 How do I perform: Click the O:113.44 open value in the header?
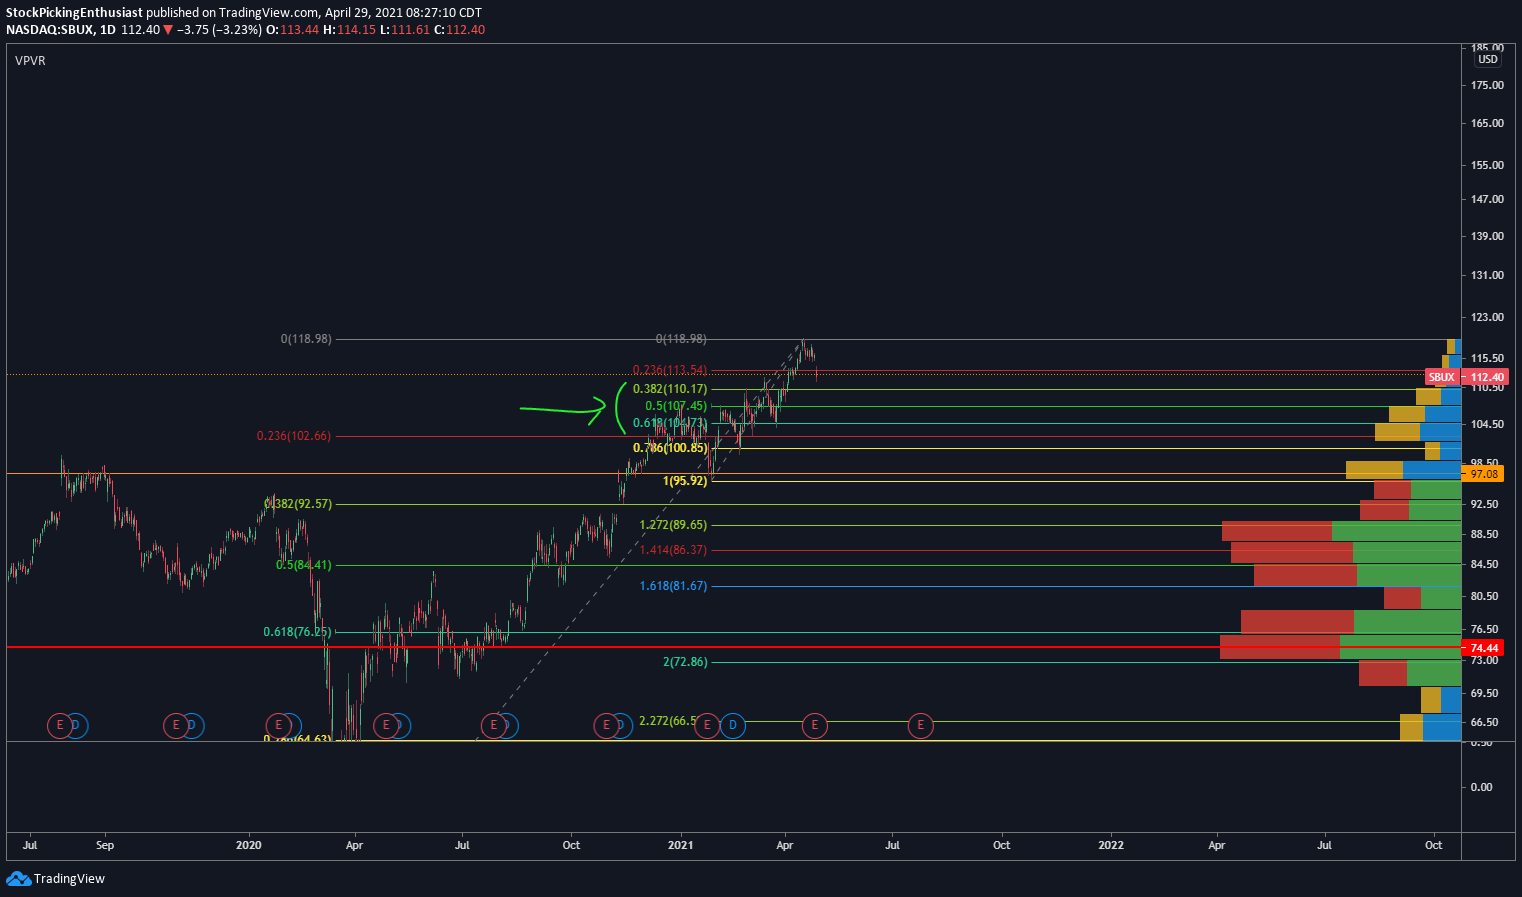point(292,30)
